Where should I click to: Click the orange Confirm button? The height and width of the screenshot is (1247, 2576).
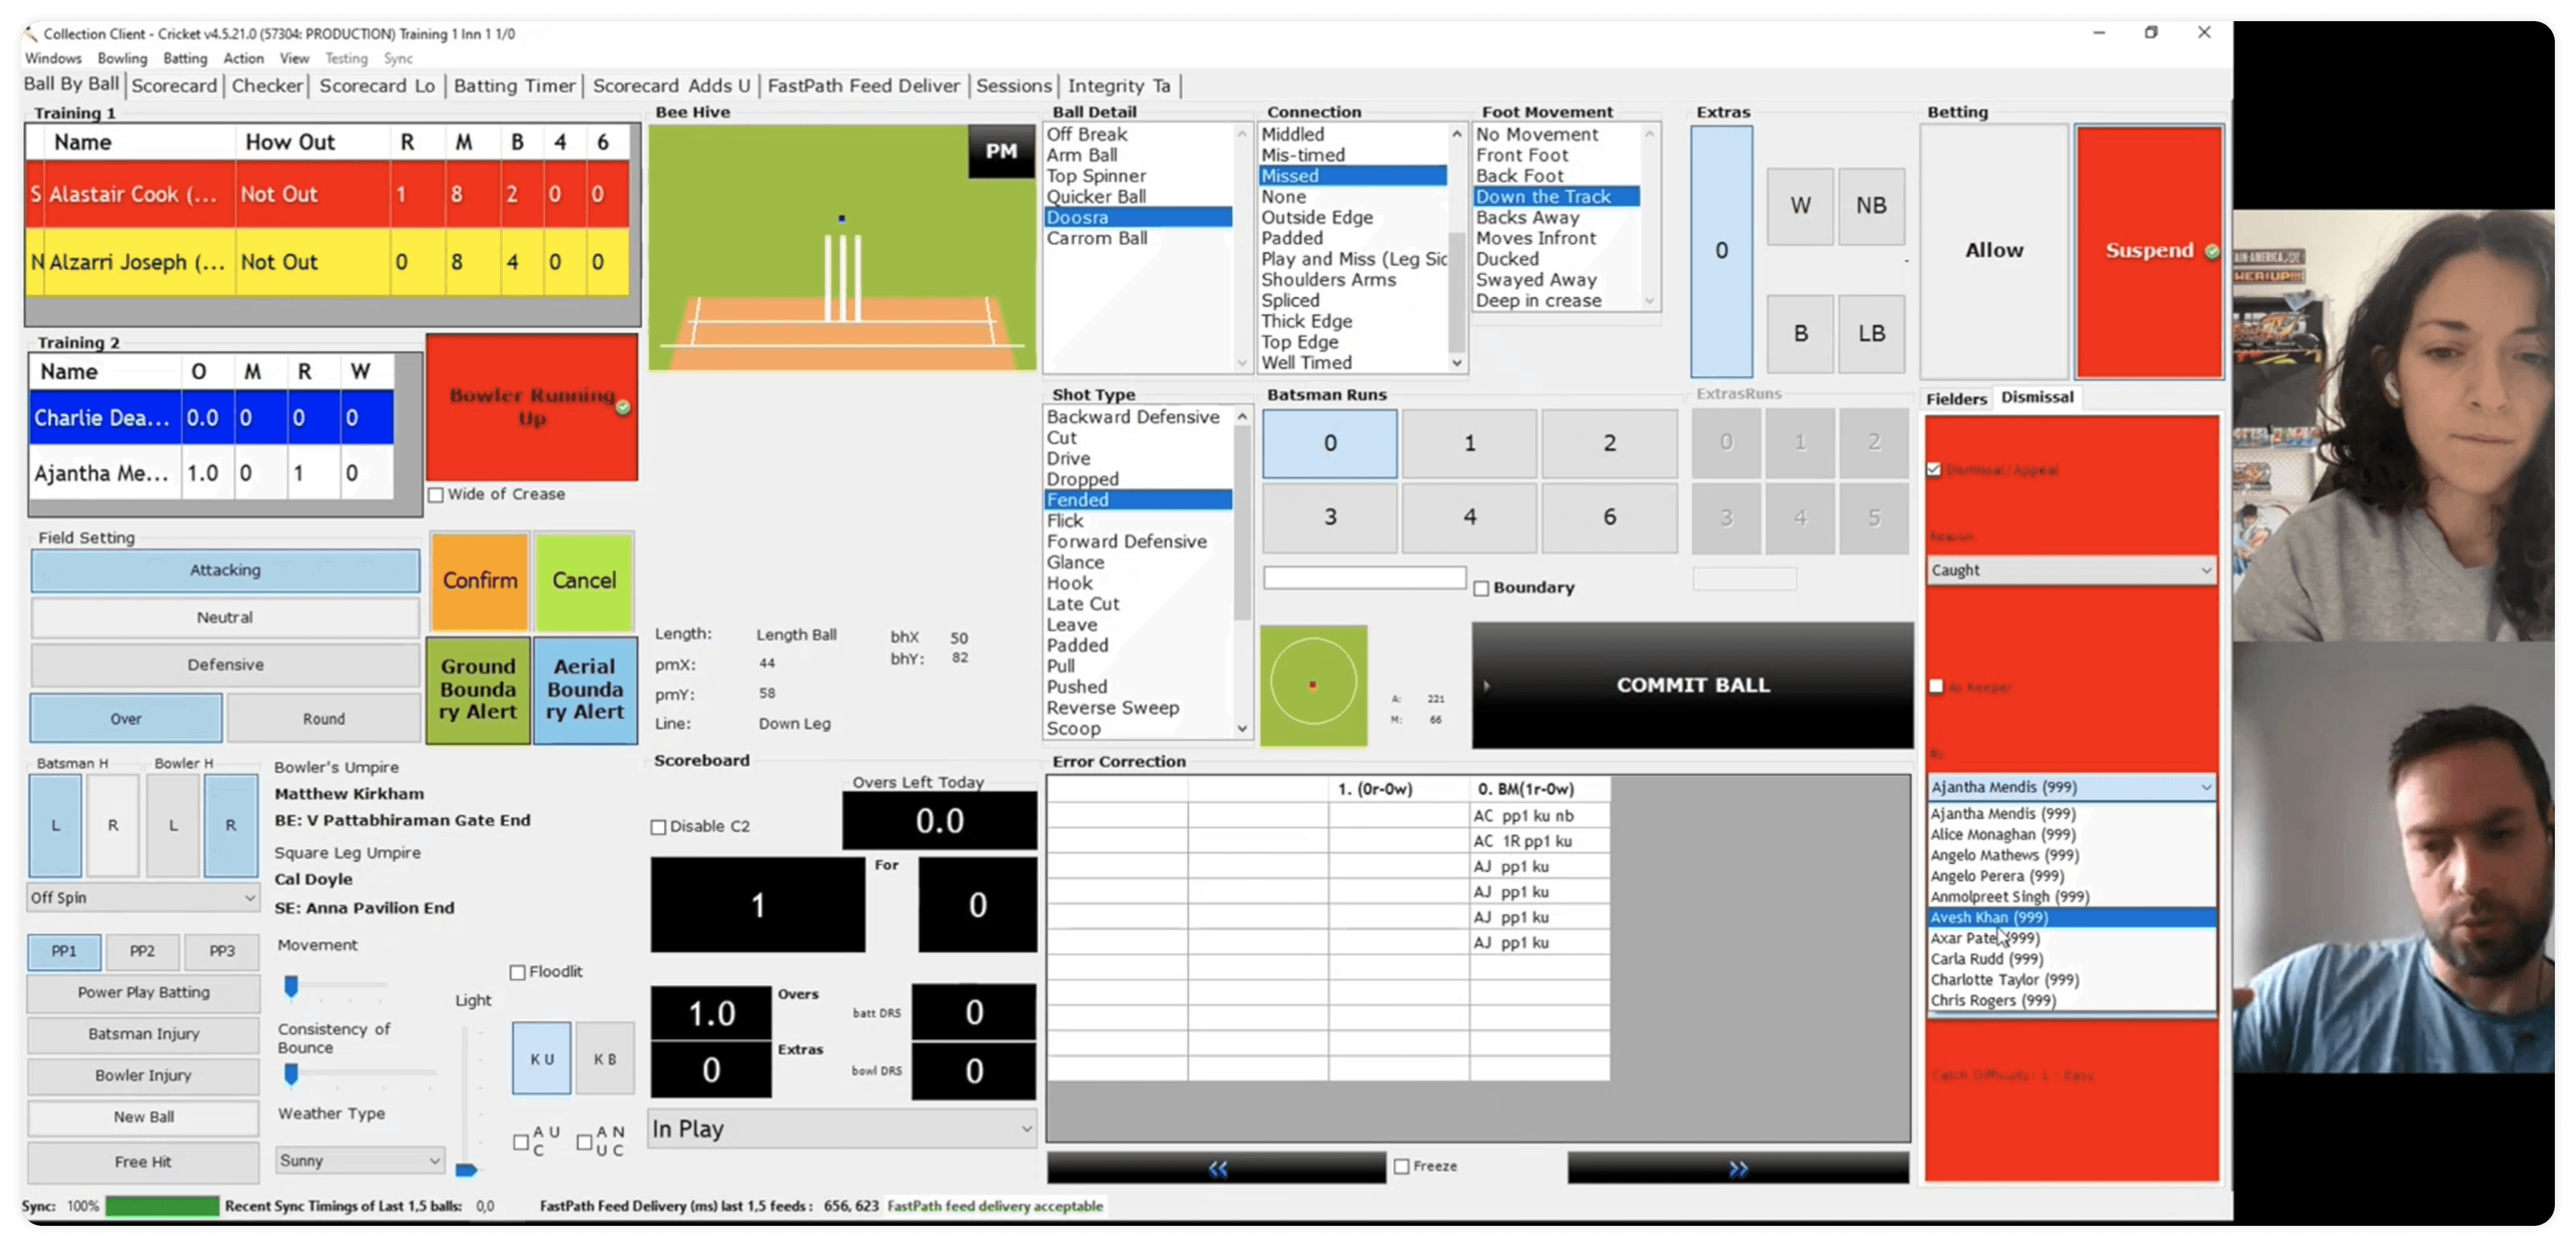click(x=480, y=581)
